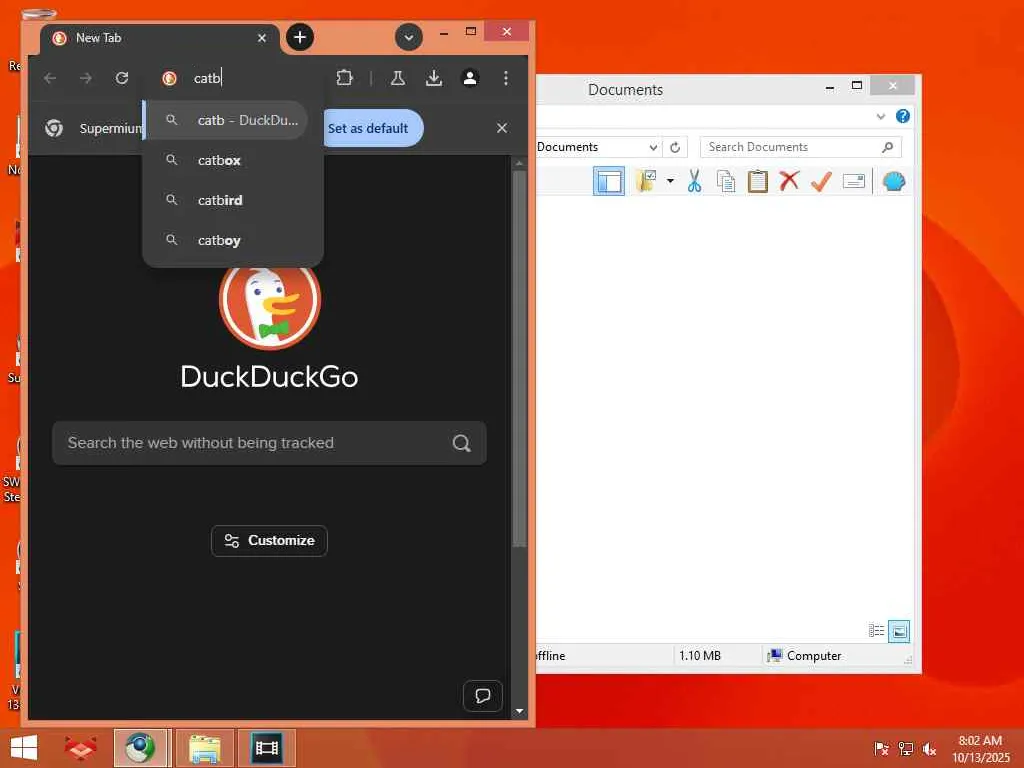
Task: Click the browser forward arrow
Action: coord(86,78)
